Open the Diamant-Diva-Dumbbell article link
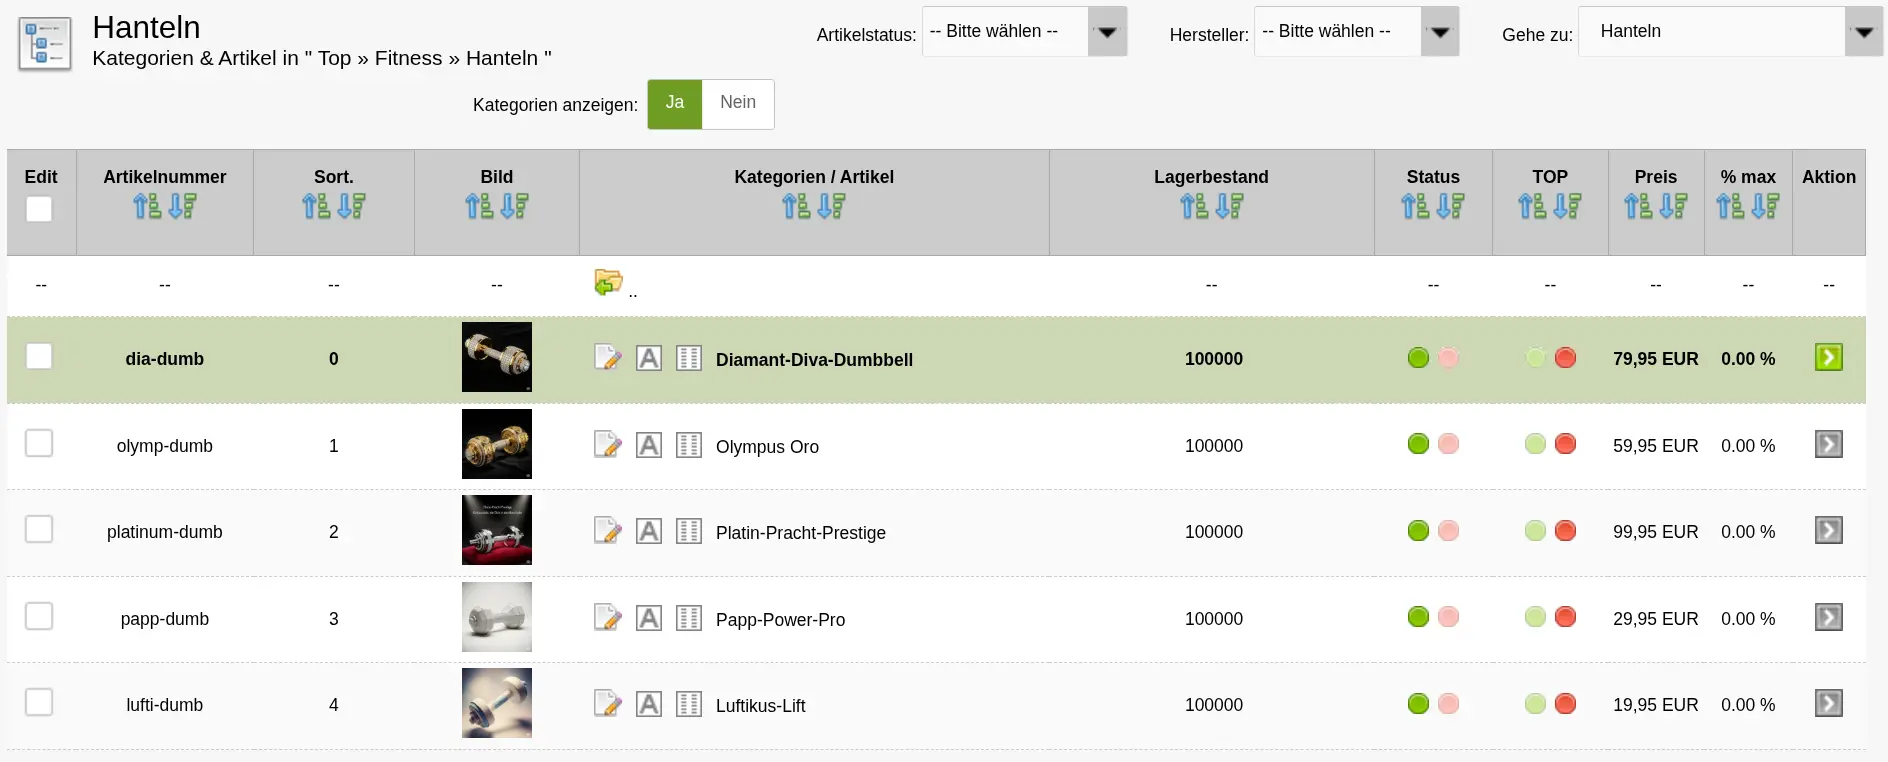Viewport: 1888px width, 762px height. tap(814, 360)
